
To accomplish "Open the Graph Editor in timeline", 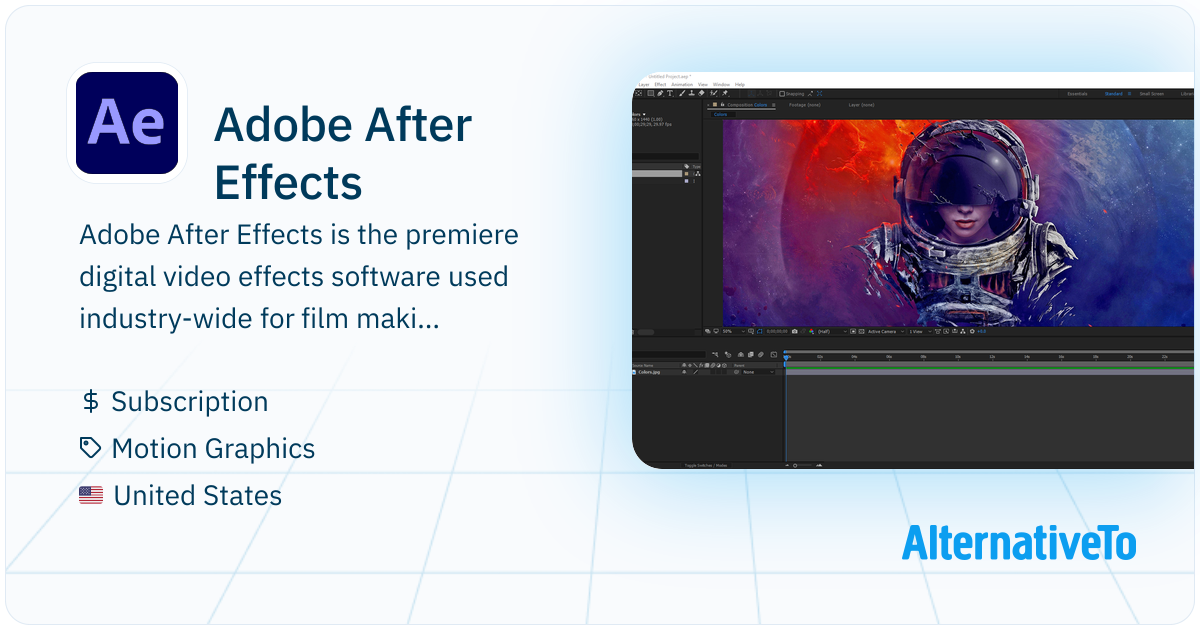I will [774, 354].
